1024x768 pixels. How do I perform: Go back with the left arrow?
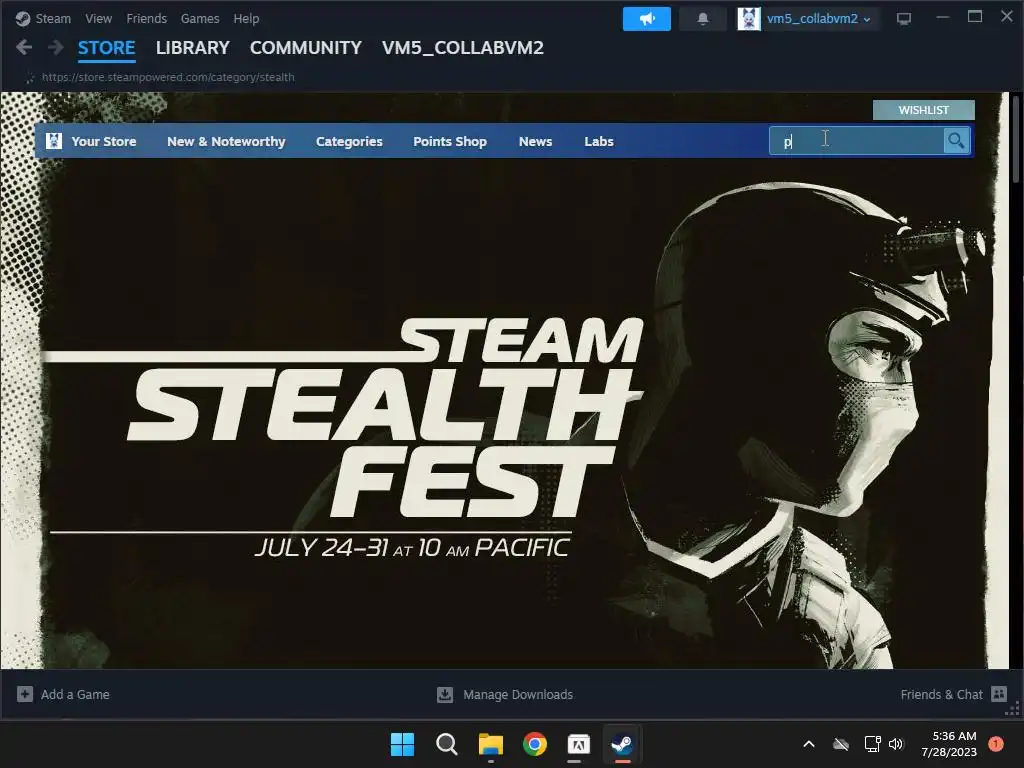(x=24, y=47)
